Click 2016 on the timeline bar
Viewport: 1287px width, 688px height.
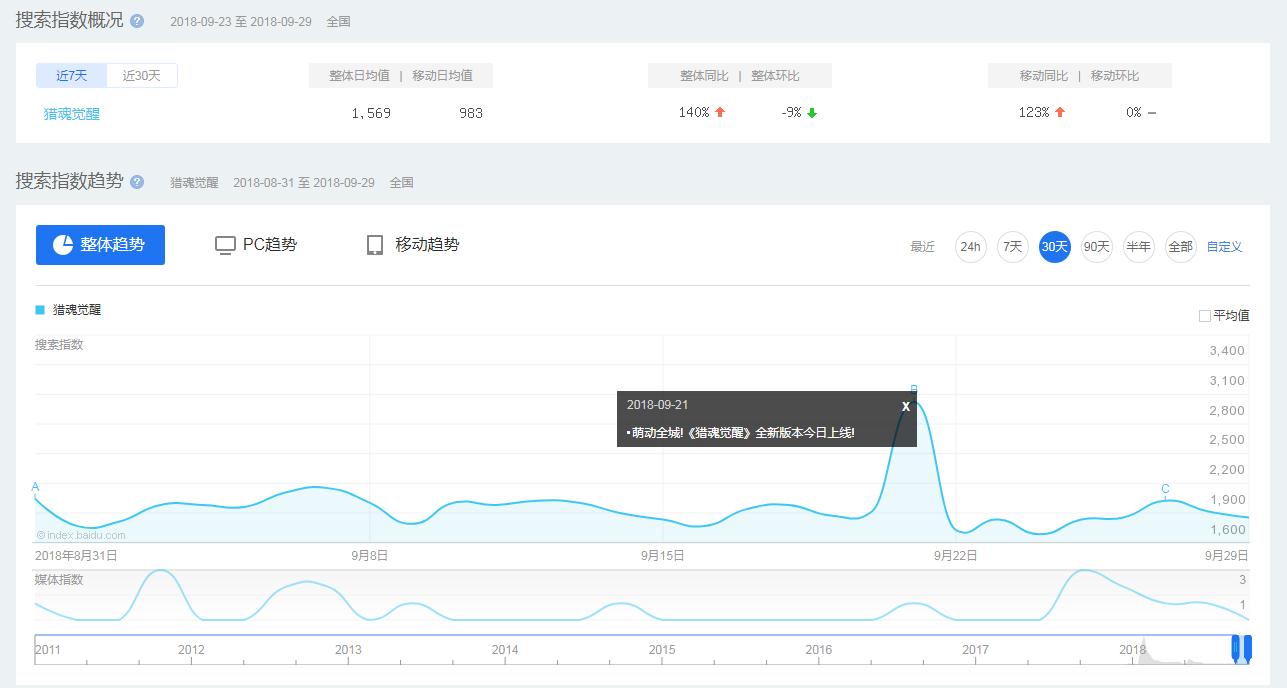pyautogui.click(x=819, y=650)
